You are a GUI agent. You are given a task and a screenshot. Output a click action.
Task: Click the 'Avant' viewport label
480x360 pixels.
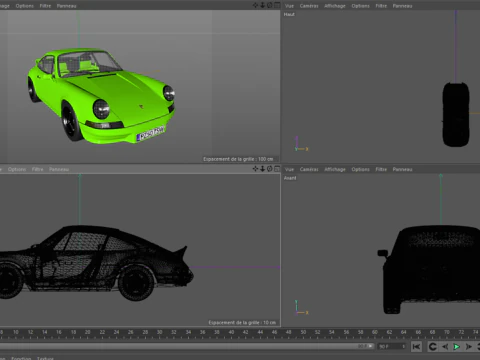[x=290, y=178]
